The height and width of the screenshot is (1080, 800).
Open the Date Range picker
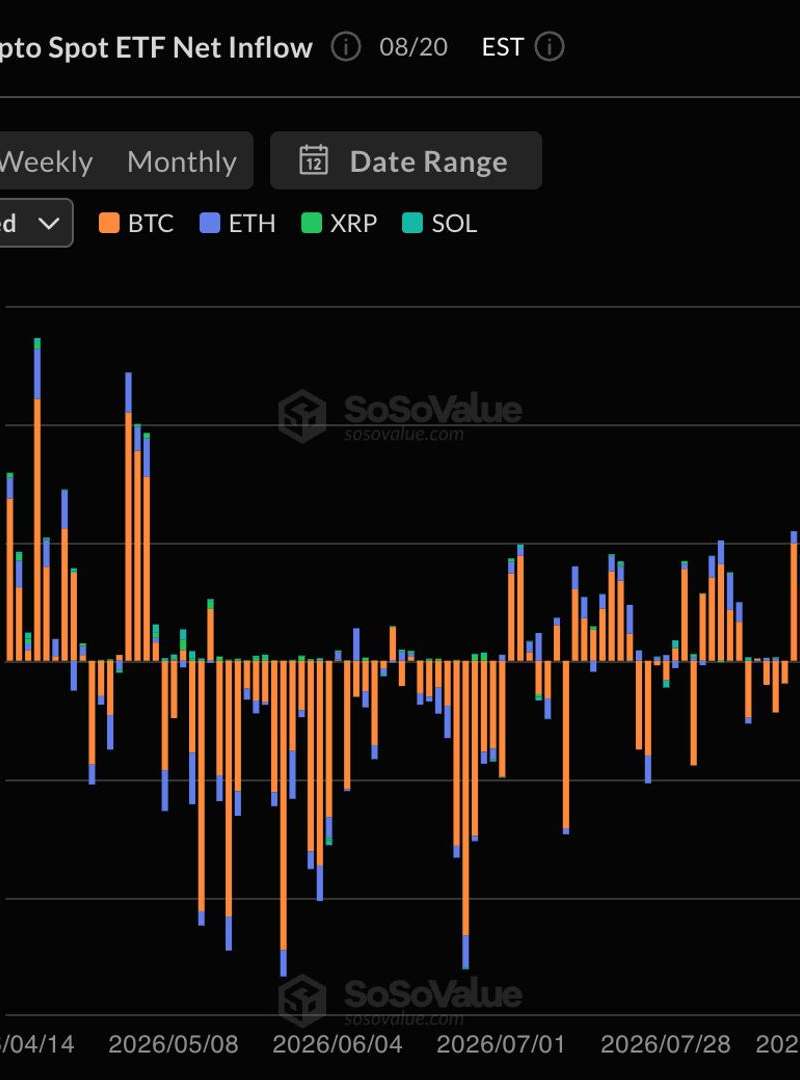click(x=406, y=160)
